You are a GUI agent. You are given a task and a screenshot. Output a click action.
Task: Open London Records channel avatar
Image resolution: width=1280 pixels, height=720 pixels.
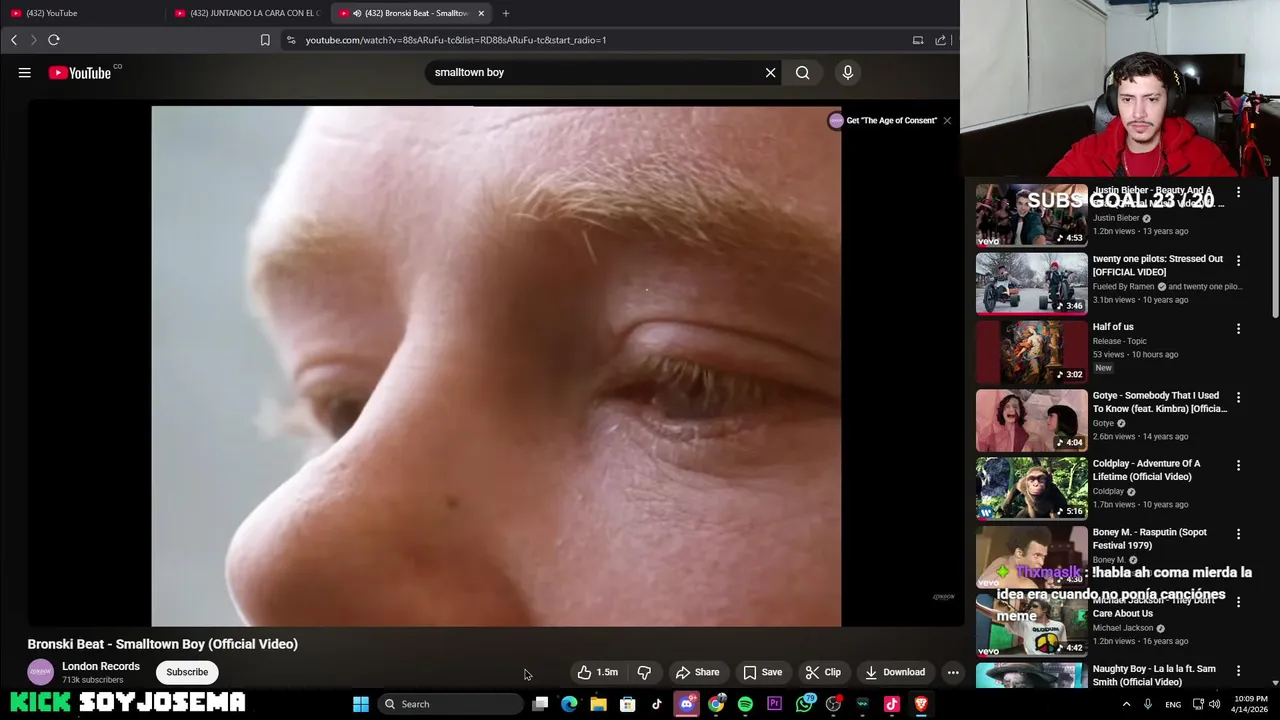point(40,672)
